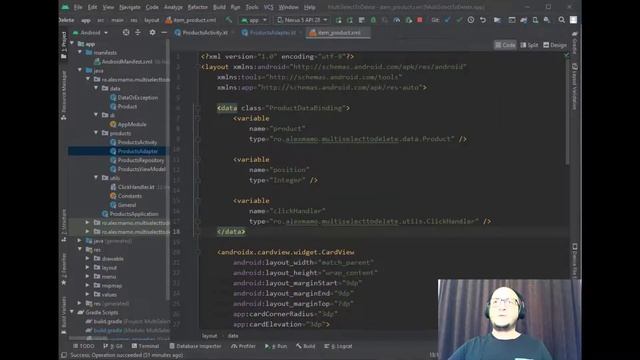This screenshot has width=640, height=360.
Task: Open the Layout Validation side panel
Action: tap(574, 87)
